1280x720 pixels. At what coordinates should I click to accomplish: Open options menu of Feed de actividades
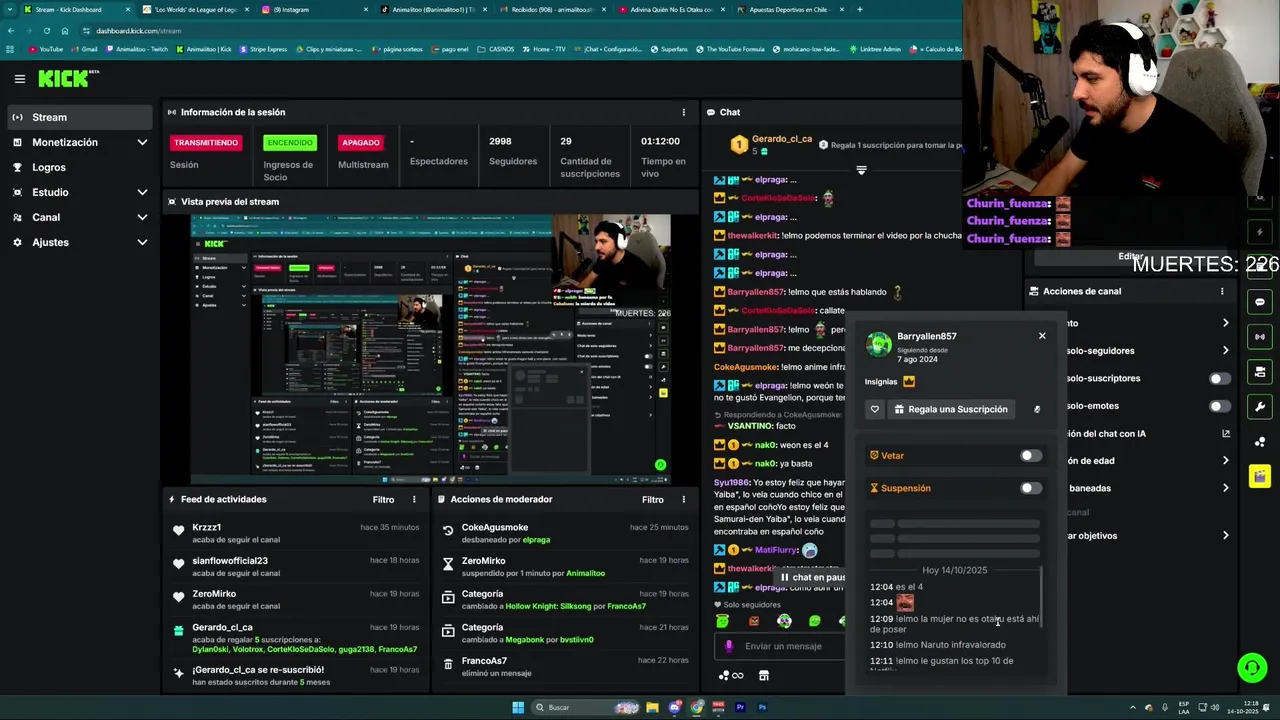(x=414, y=499)
